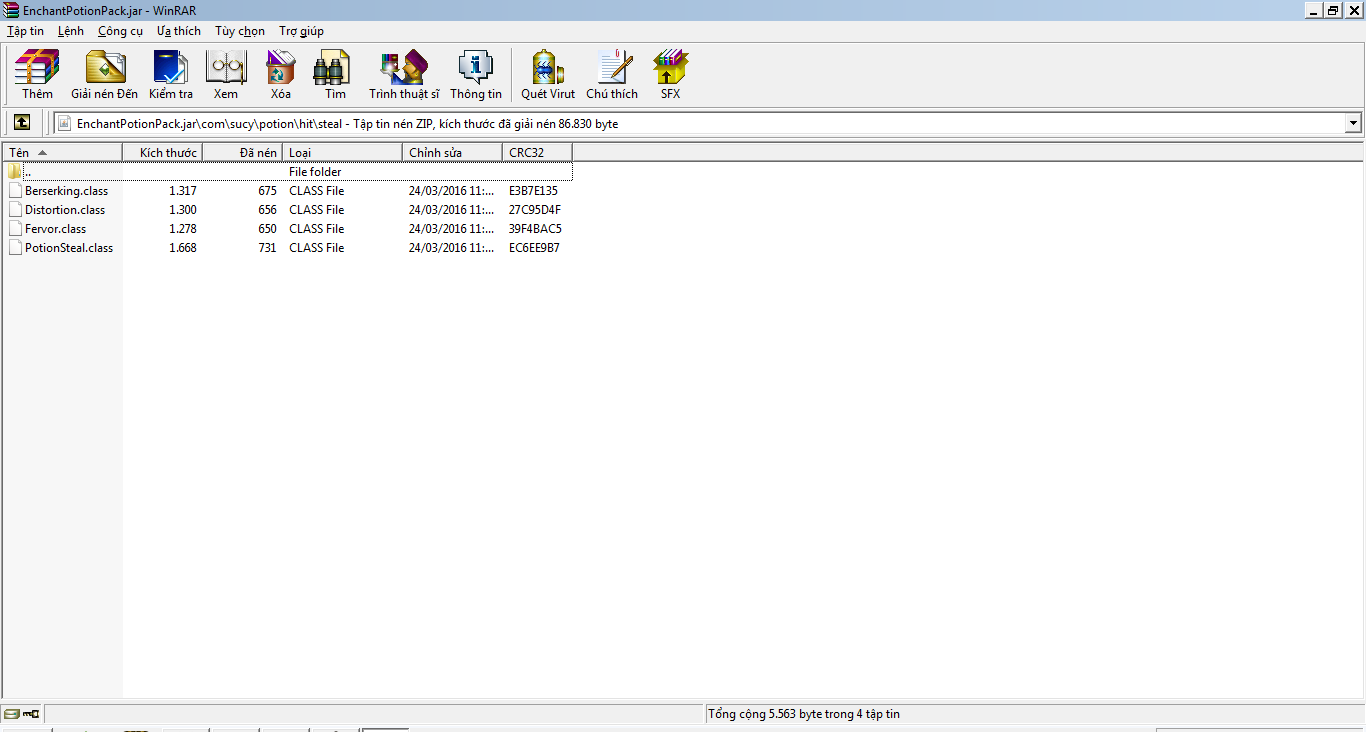Open the Ưa thích menu
This screenshot has height=732, width=1366.
pos(179,31)
